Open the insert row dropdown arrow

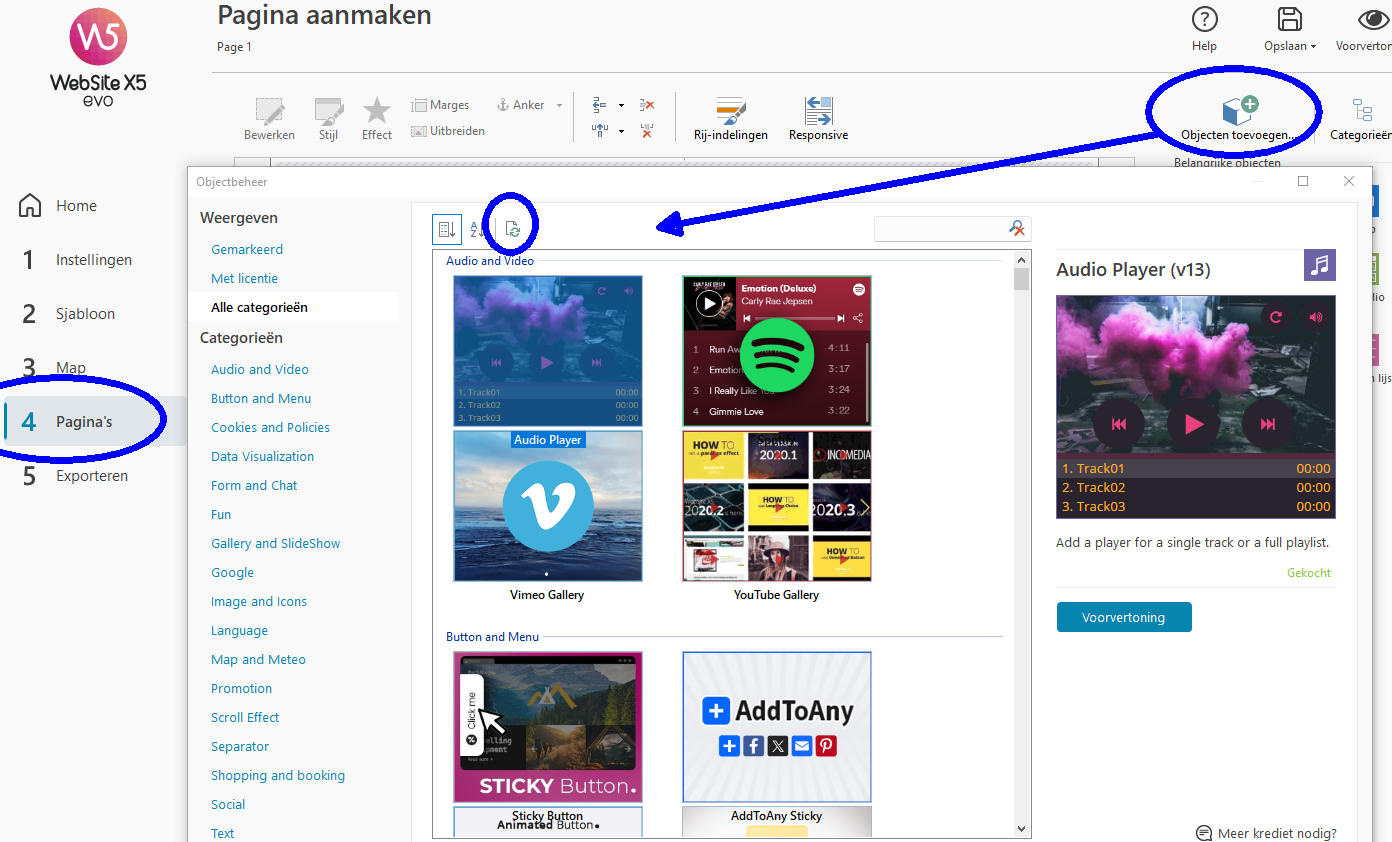[621, 105]
